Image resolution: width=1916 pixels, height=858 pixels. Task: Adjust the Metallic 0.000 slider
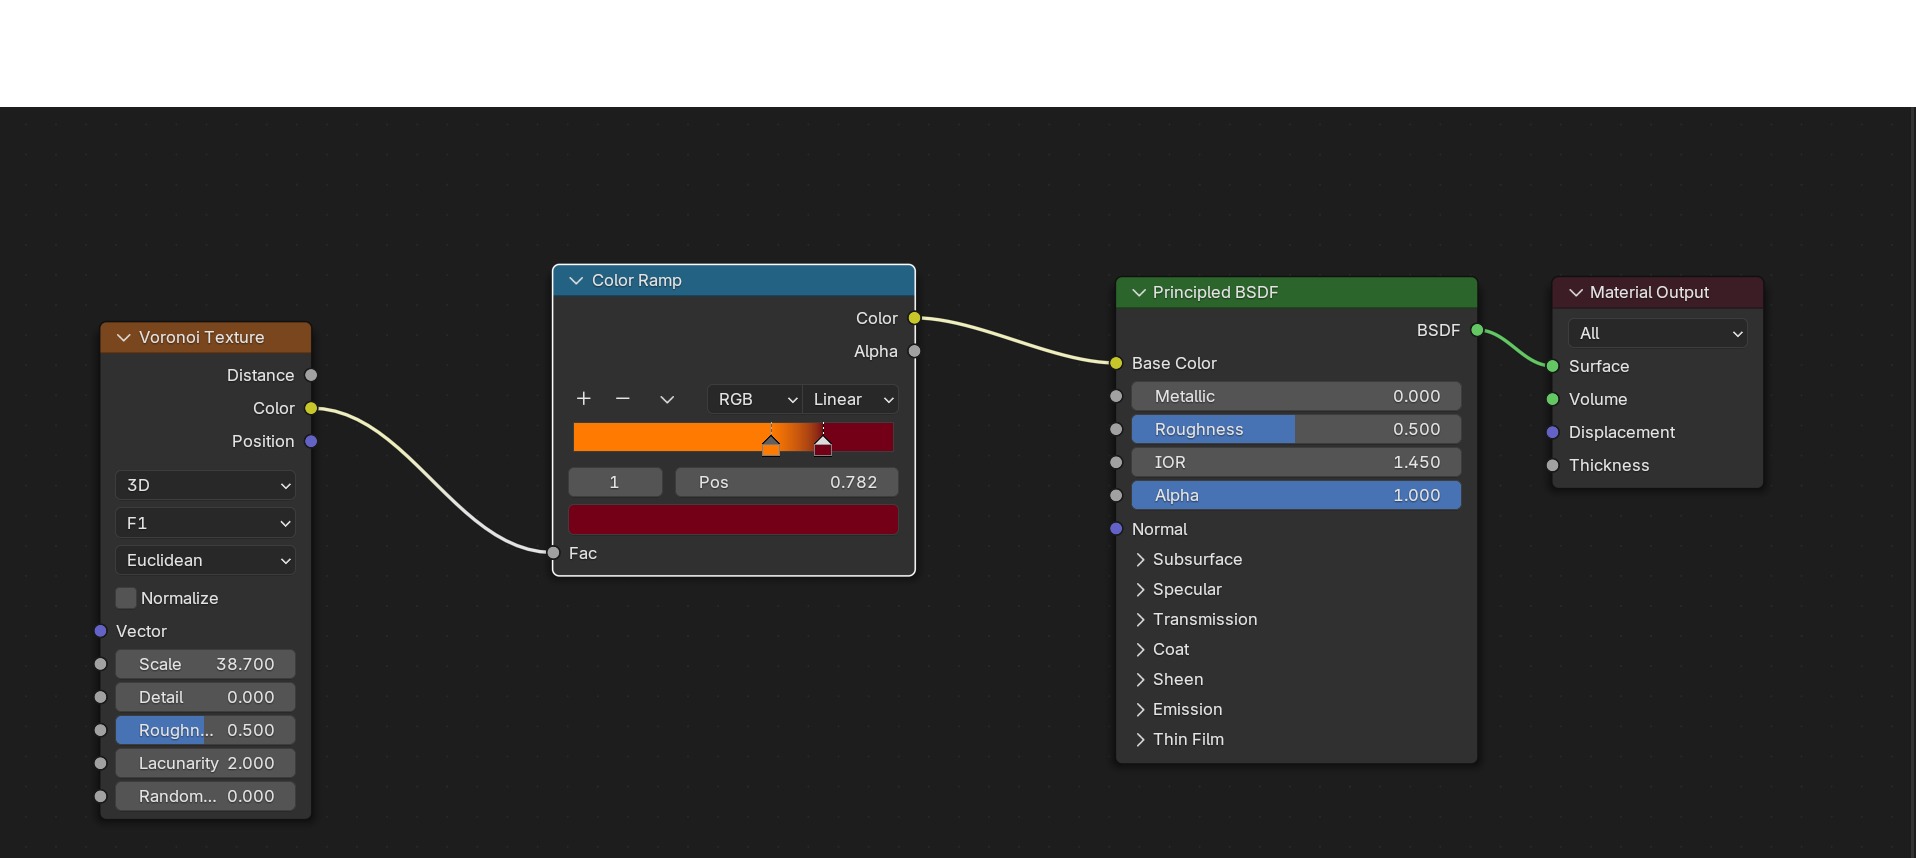coord(1296,396)
